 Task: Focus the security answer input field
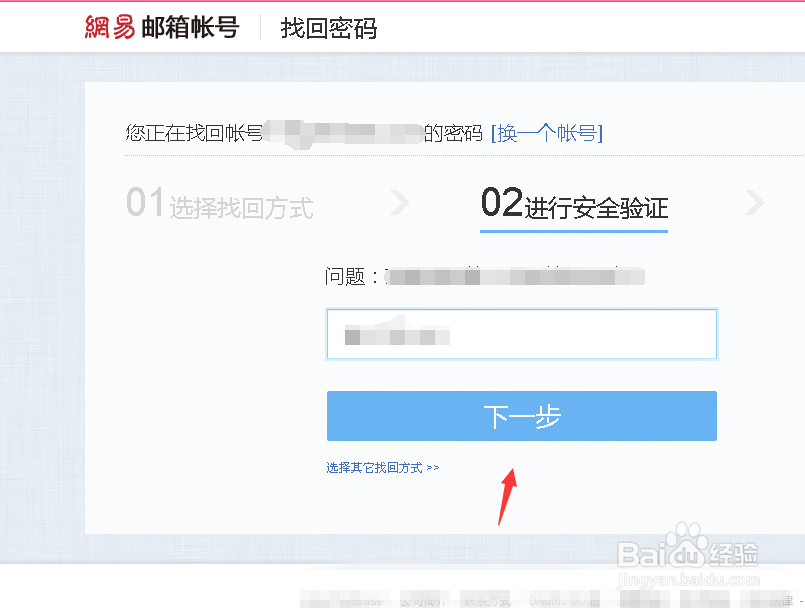click(x=522, y=334)
